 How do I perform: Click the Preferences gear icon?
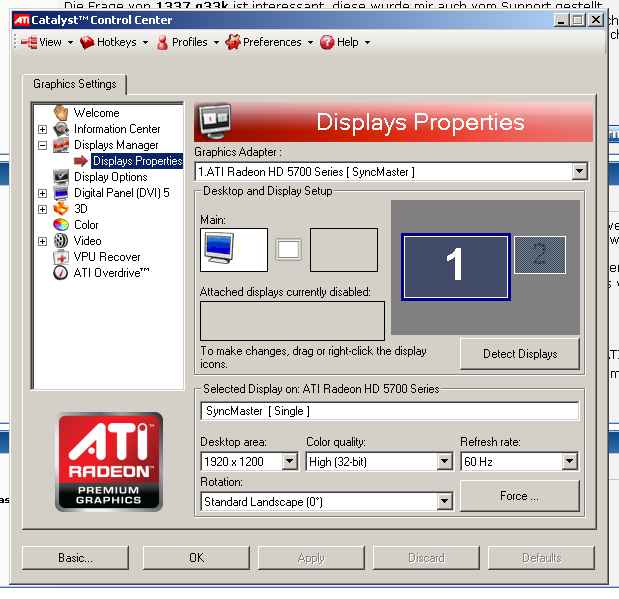[233, 42]
